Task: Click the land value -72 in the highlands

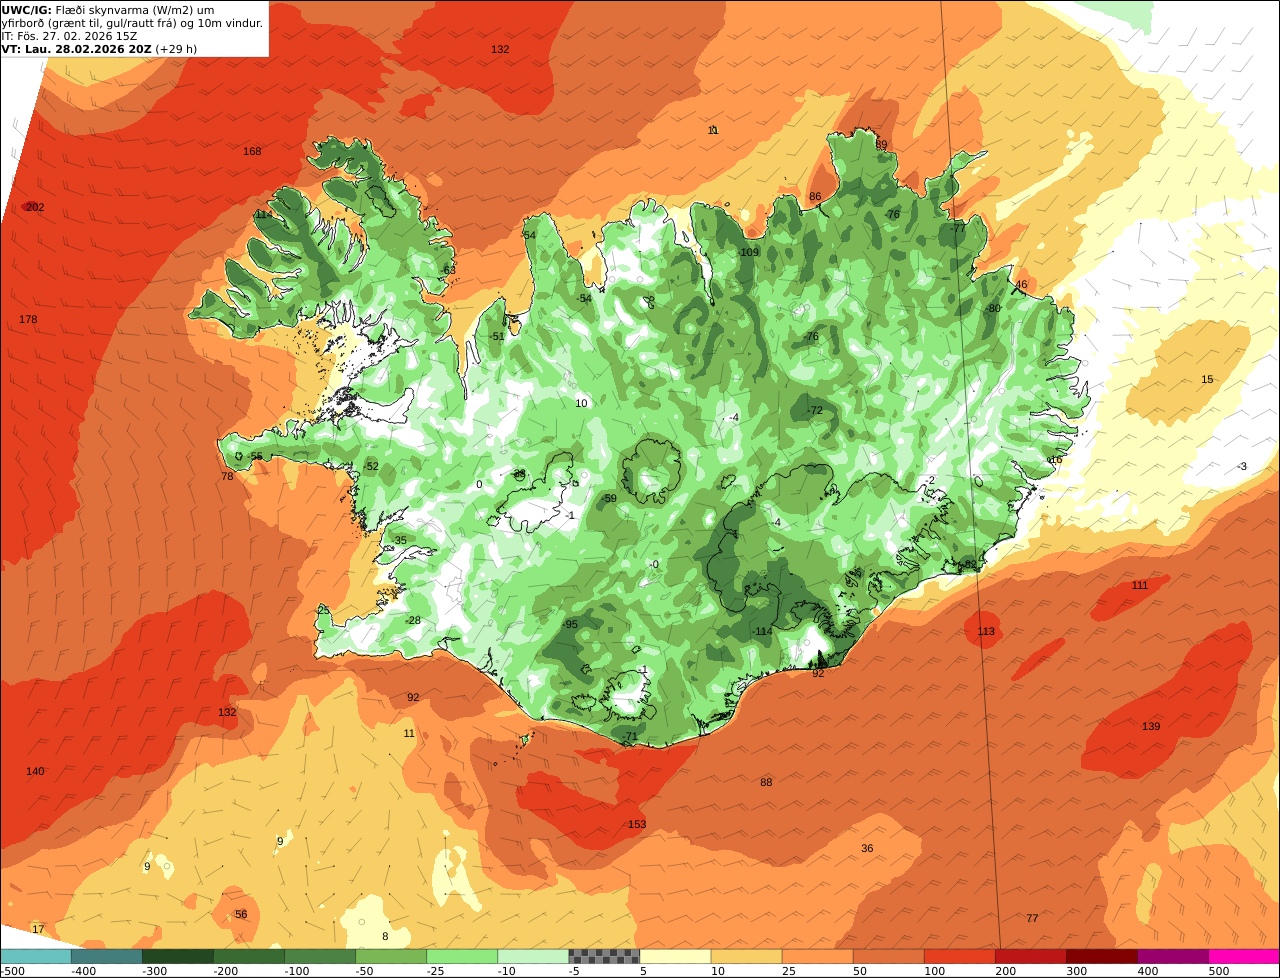Action: point(814,410)
